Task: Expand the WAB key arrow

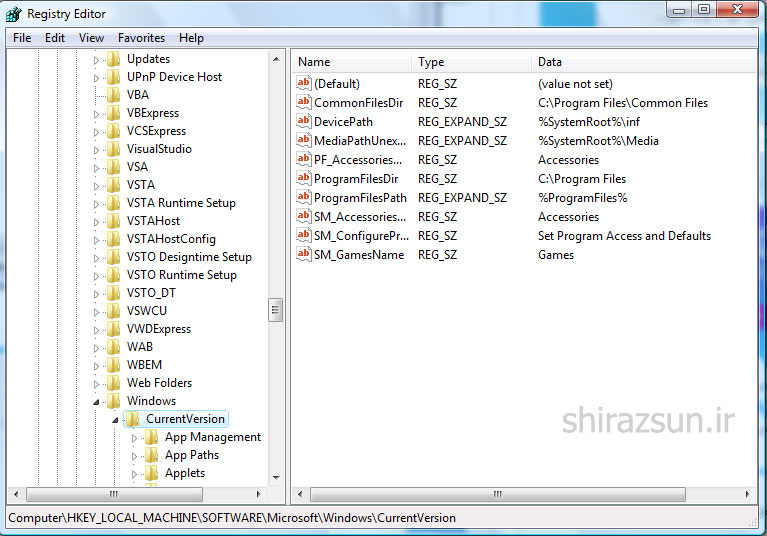Action: [x=96, y=348]
